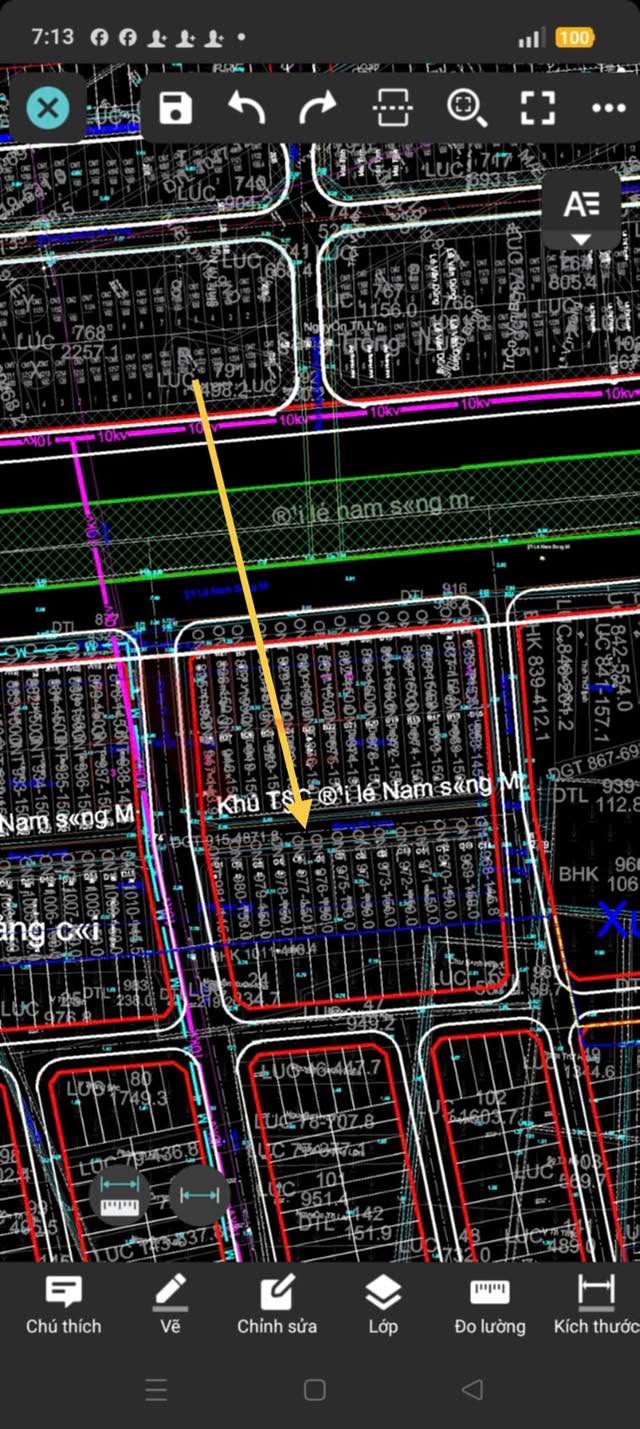Tap the Android home button

coord(315,1389)
